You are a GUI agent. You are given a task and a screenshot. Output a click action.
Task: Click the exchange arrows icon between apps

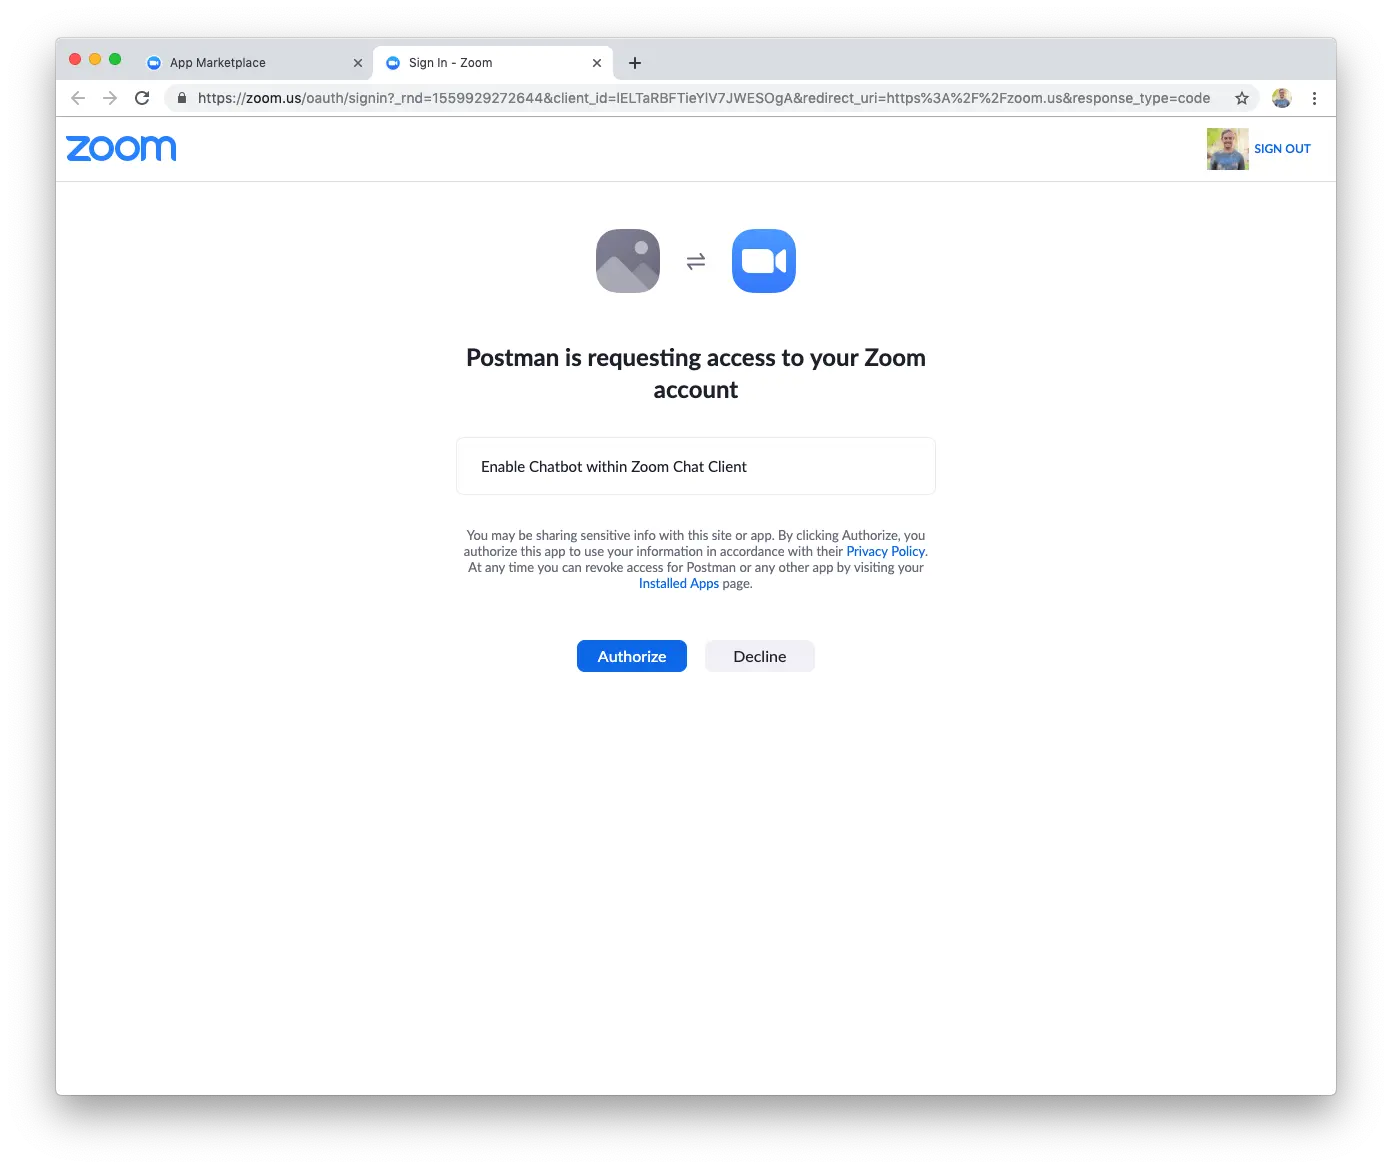pos(696,261)
